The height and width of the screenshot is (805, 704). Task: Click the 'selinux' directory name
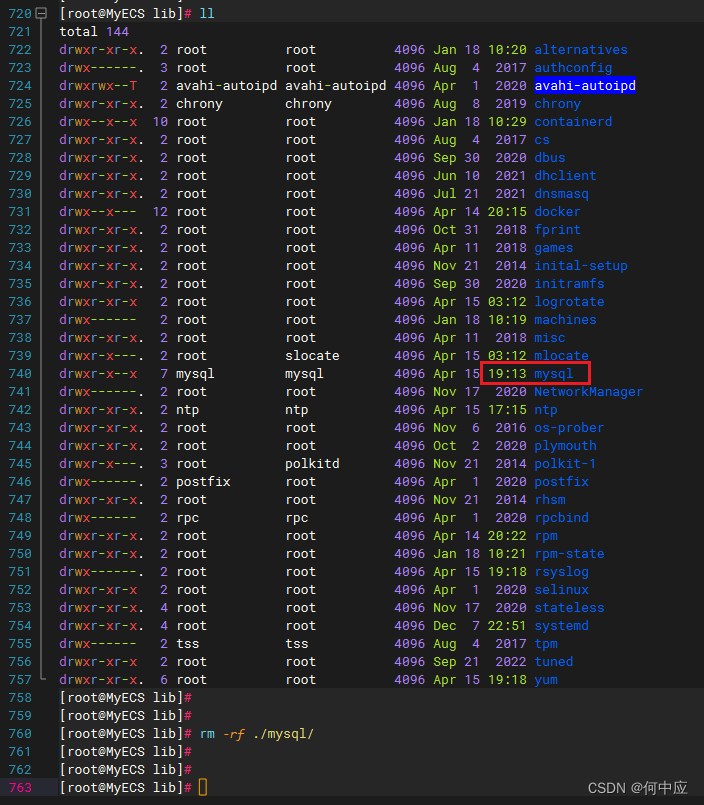coord(561,589)
